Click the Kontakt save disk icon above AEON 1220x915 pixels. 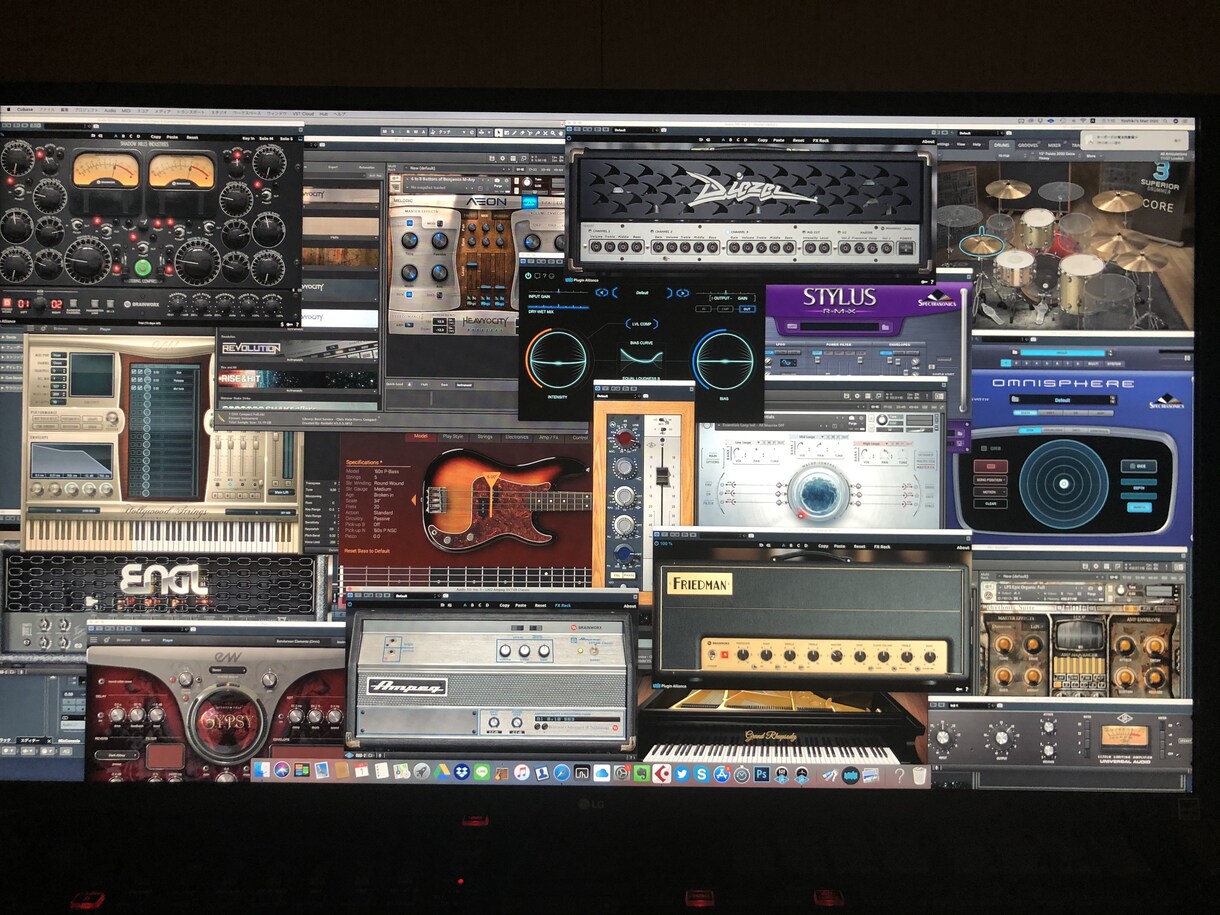[x=492, y=158]
